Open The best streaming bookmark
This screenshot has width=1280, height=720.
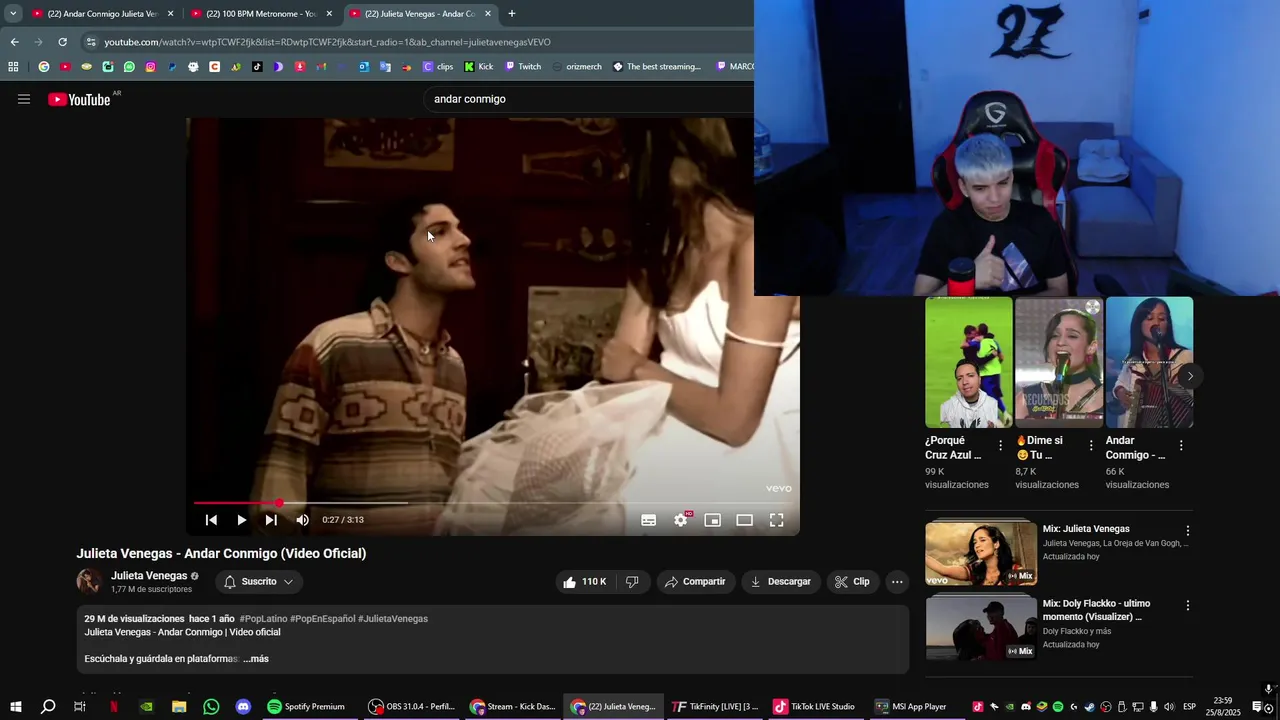tap(657, 67)
